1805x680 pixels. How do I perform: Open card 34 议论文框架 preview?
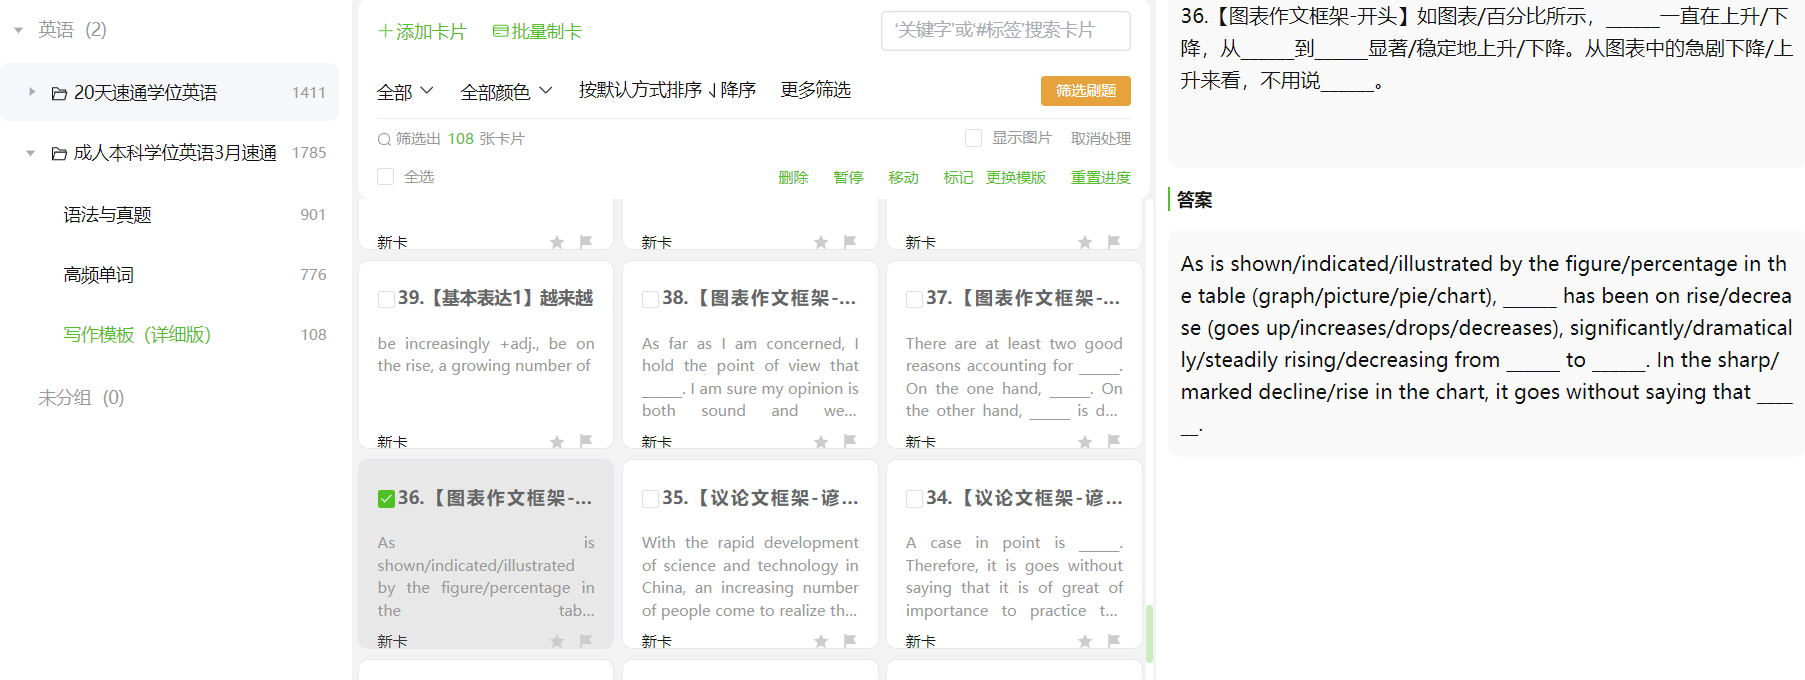(x=1014, y=554)
